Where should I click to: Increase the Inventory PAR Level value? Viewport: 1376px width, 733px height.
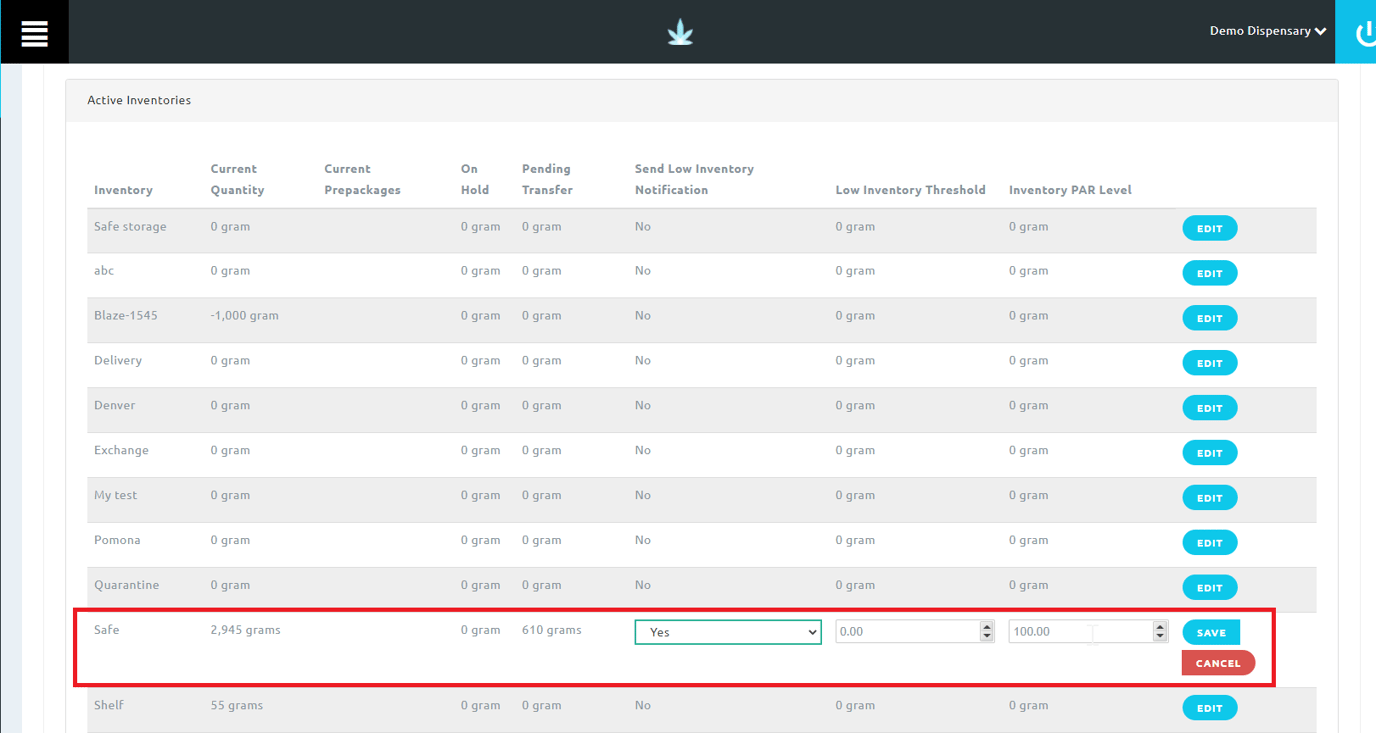point(1160,627)
